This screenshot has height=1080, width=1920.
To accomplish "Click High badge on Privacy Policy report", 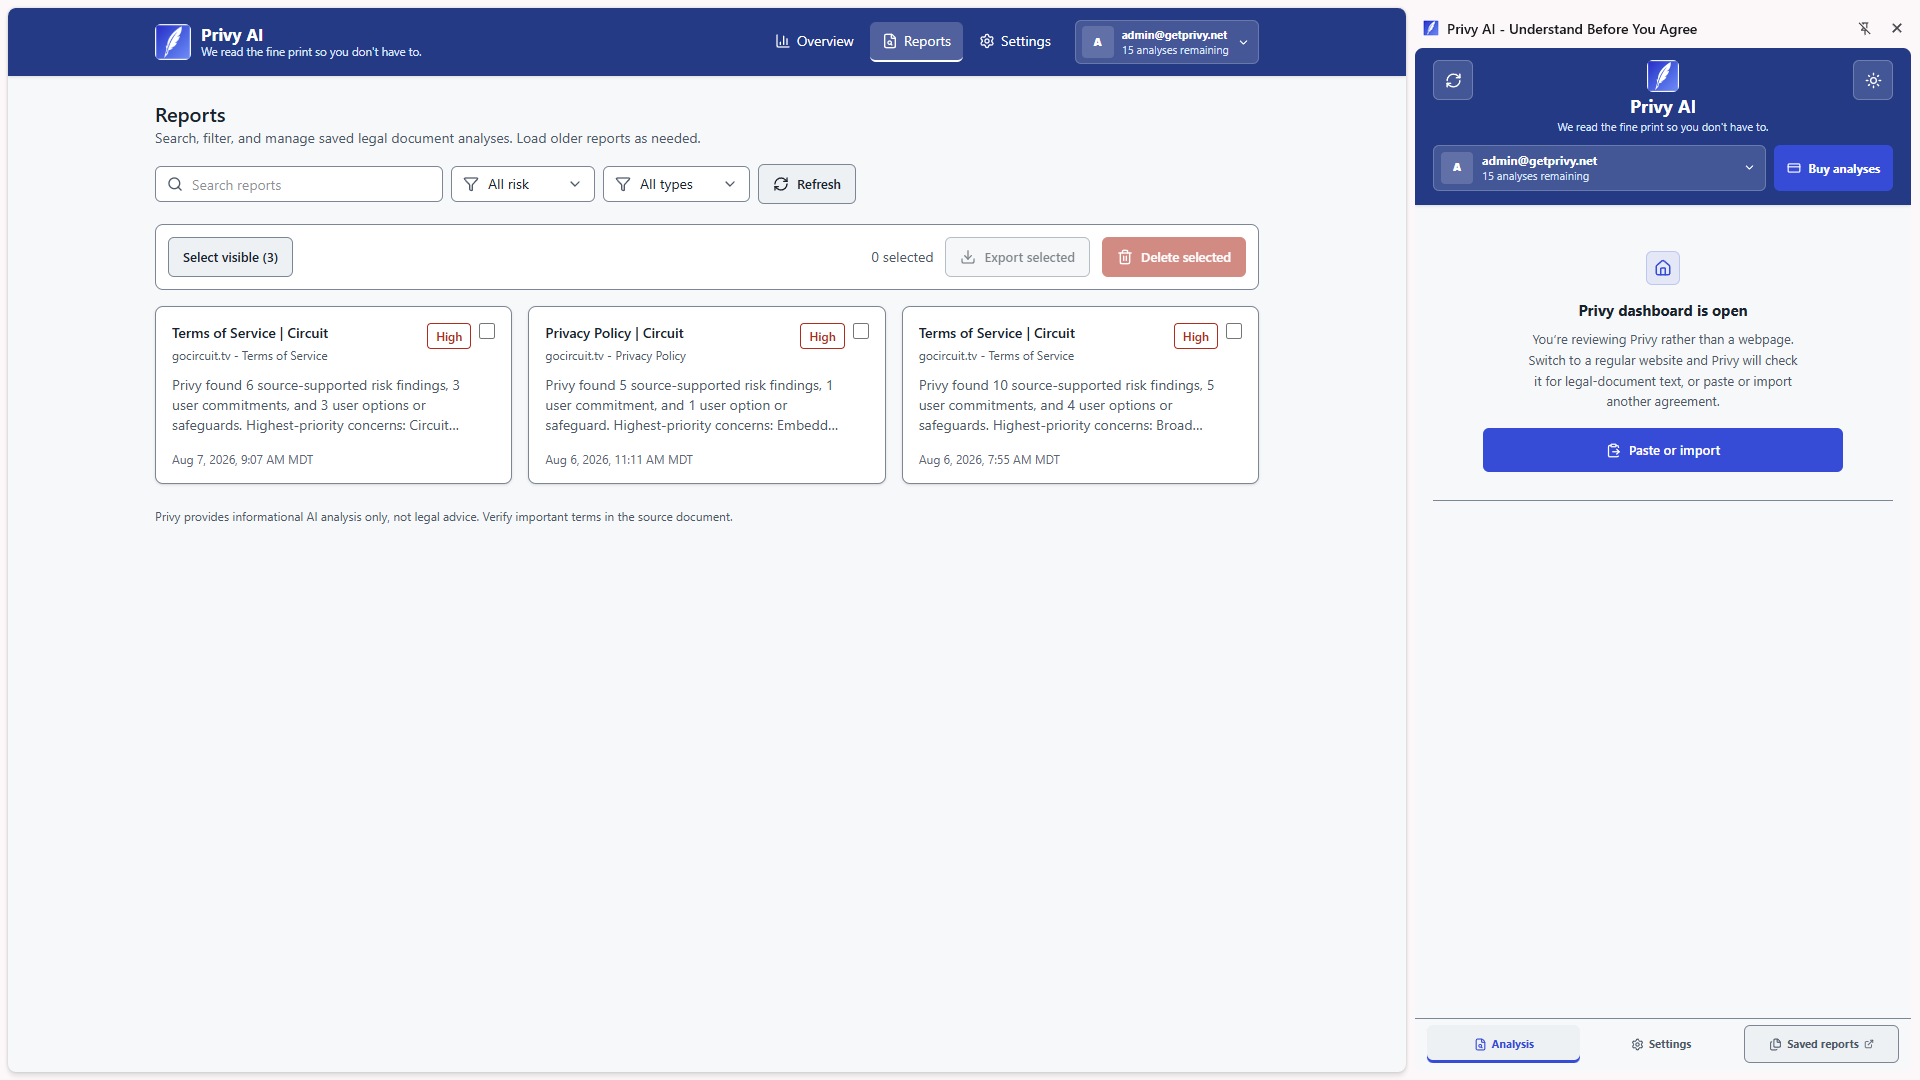I will click(x=822, y=336).
